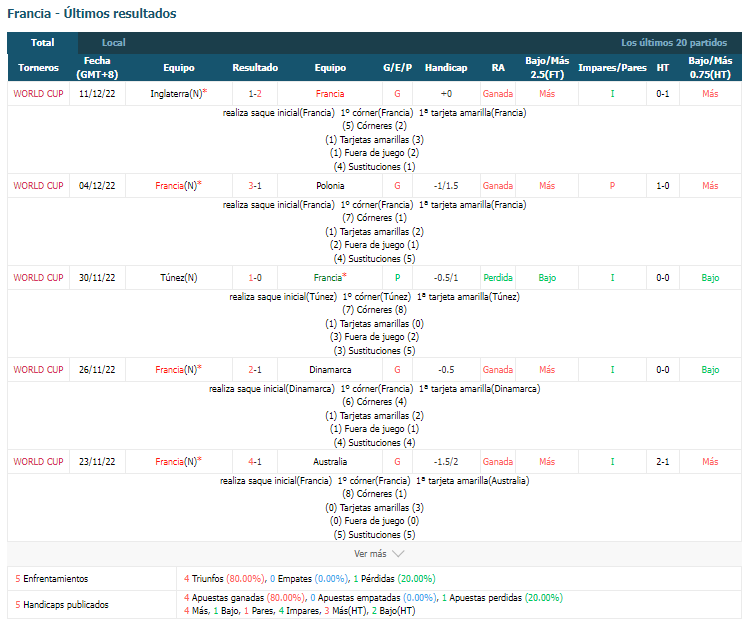Image resolution: width=753 pixels, height=627 pixels.
Task: Switch to the Local tab
Action: (113, 43)
